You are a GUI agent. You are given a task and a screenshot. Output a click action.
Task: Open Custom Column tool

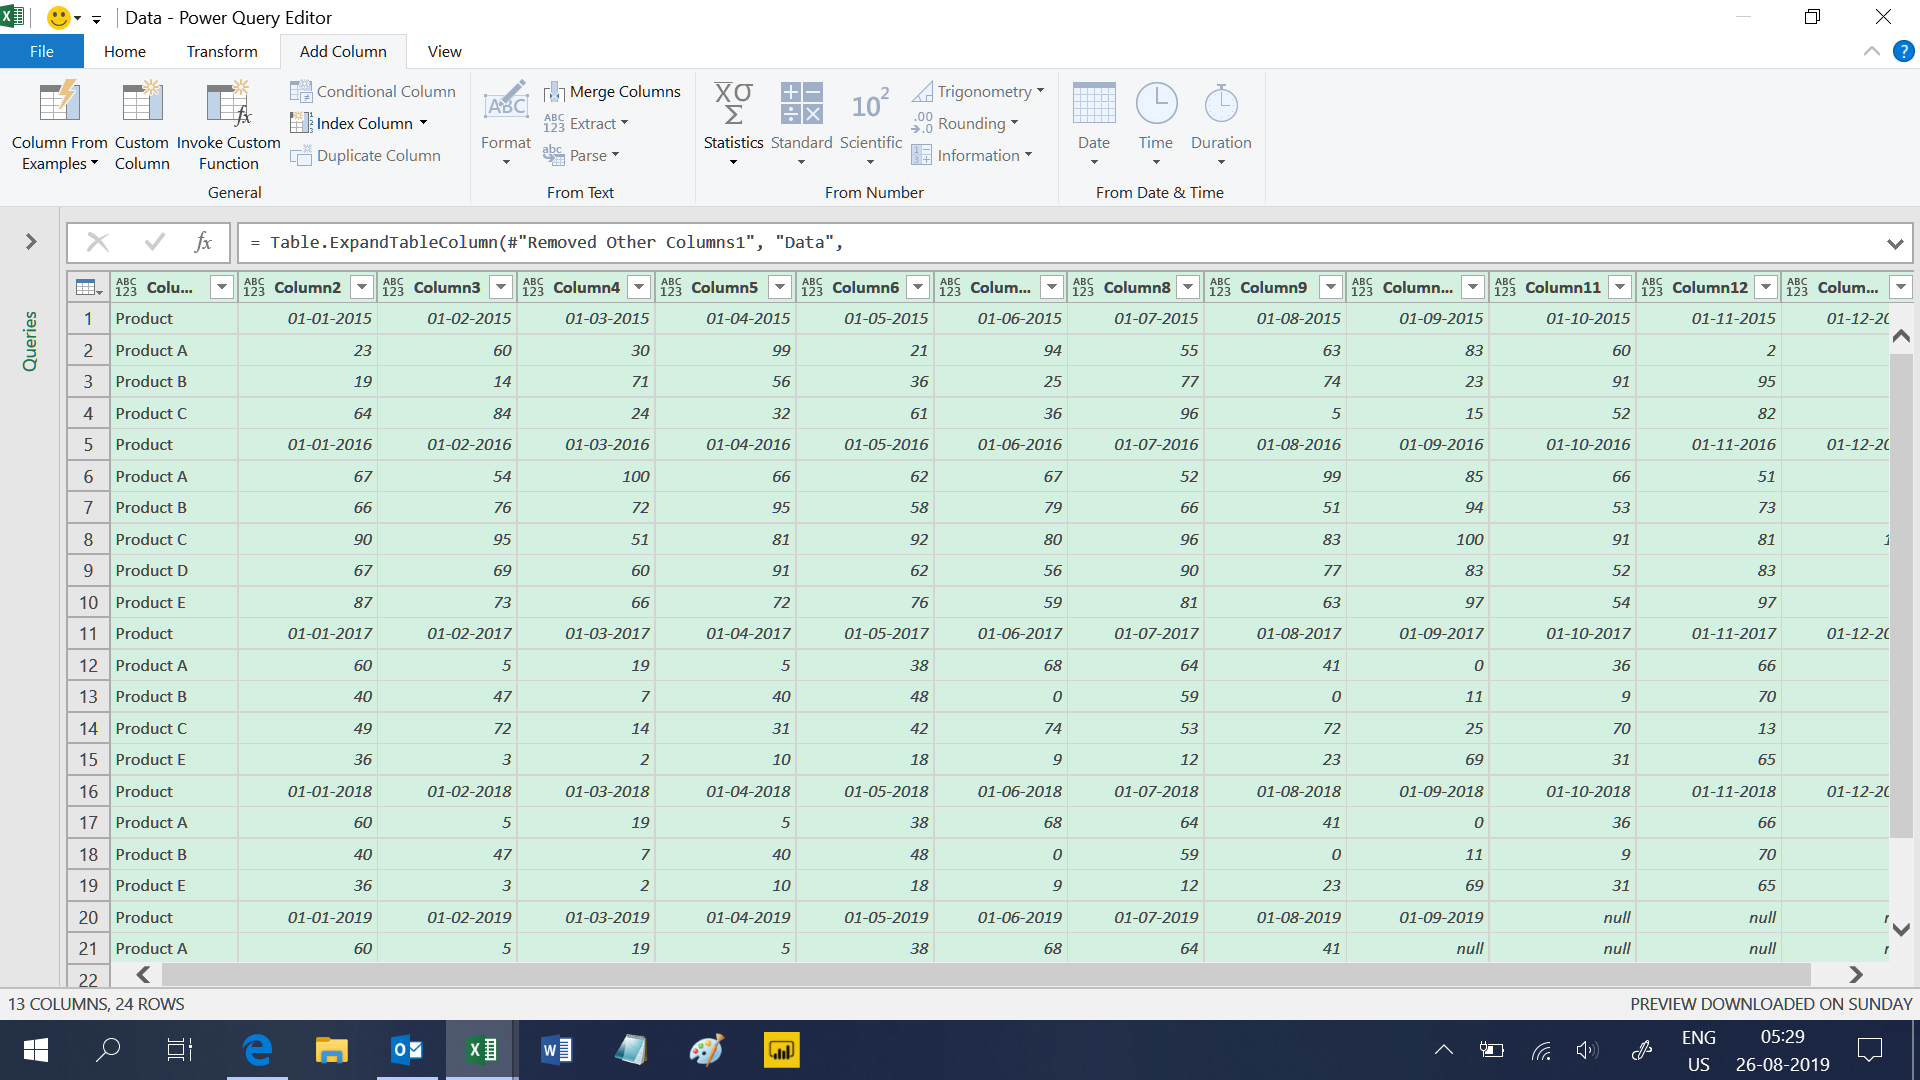pyautogui.click(x=142, y=126)
